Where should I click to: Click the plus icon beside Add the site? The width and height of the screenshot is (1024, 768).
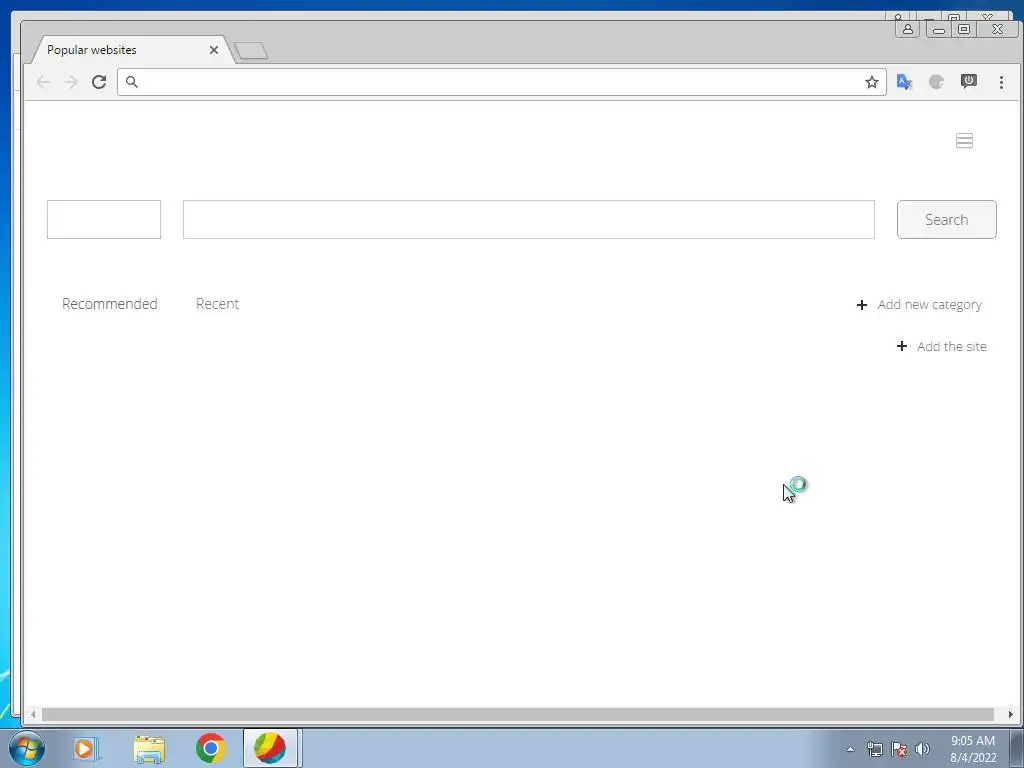pyautogui.click(x=902, y=346)
